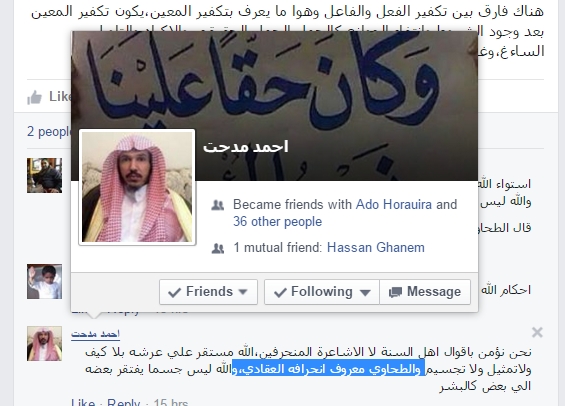Dismiss the comment with the X icon
Screen dimensions: 565x406
click(537, 332)
